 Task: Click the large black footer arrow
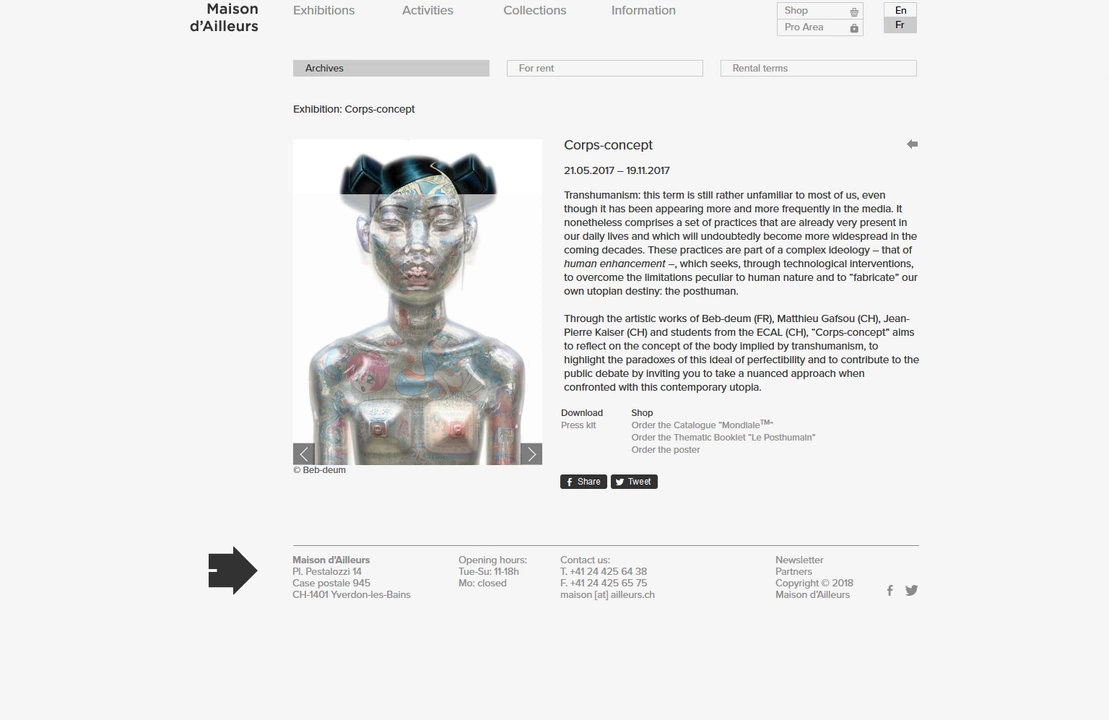click(233, 571)
